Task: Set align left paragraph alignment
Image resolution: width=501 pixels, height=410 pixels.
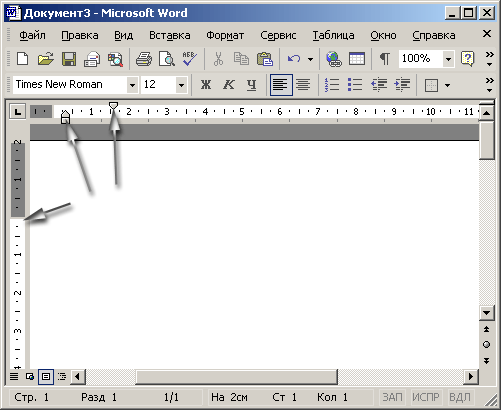Action: 281,85
